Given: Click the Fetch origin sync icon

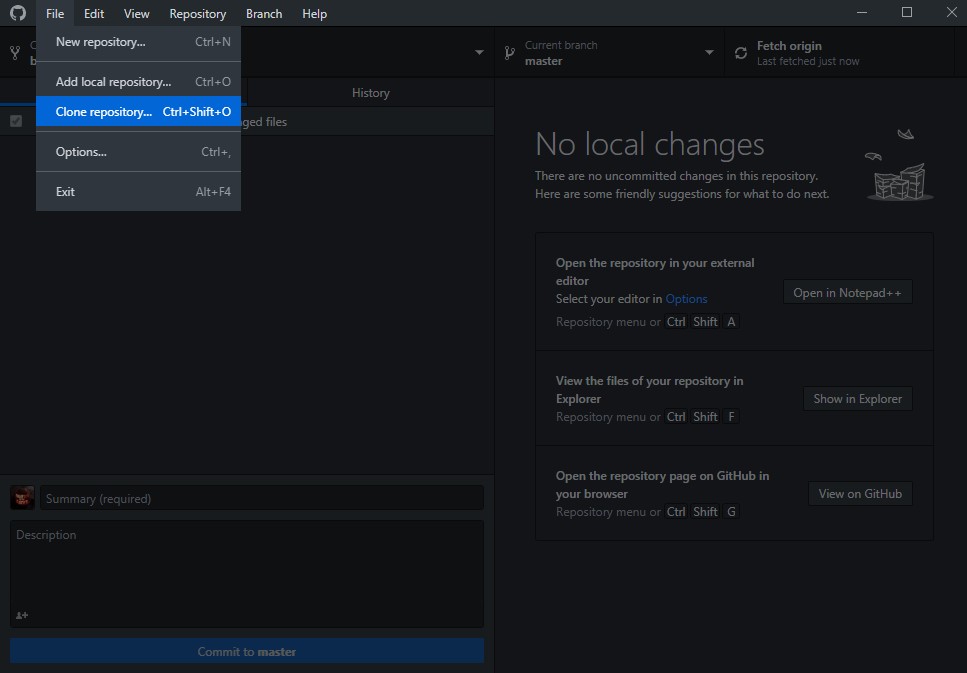Looking at the screenshot, I should pyautogui.click(x=741, y=53).
